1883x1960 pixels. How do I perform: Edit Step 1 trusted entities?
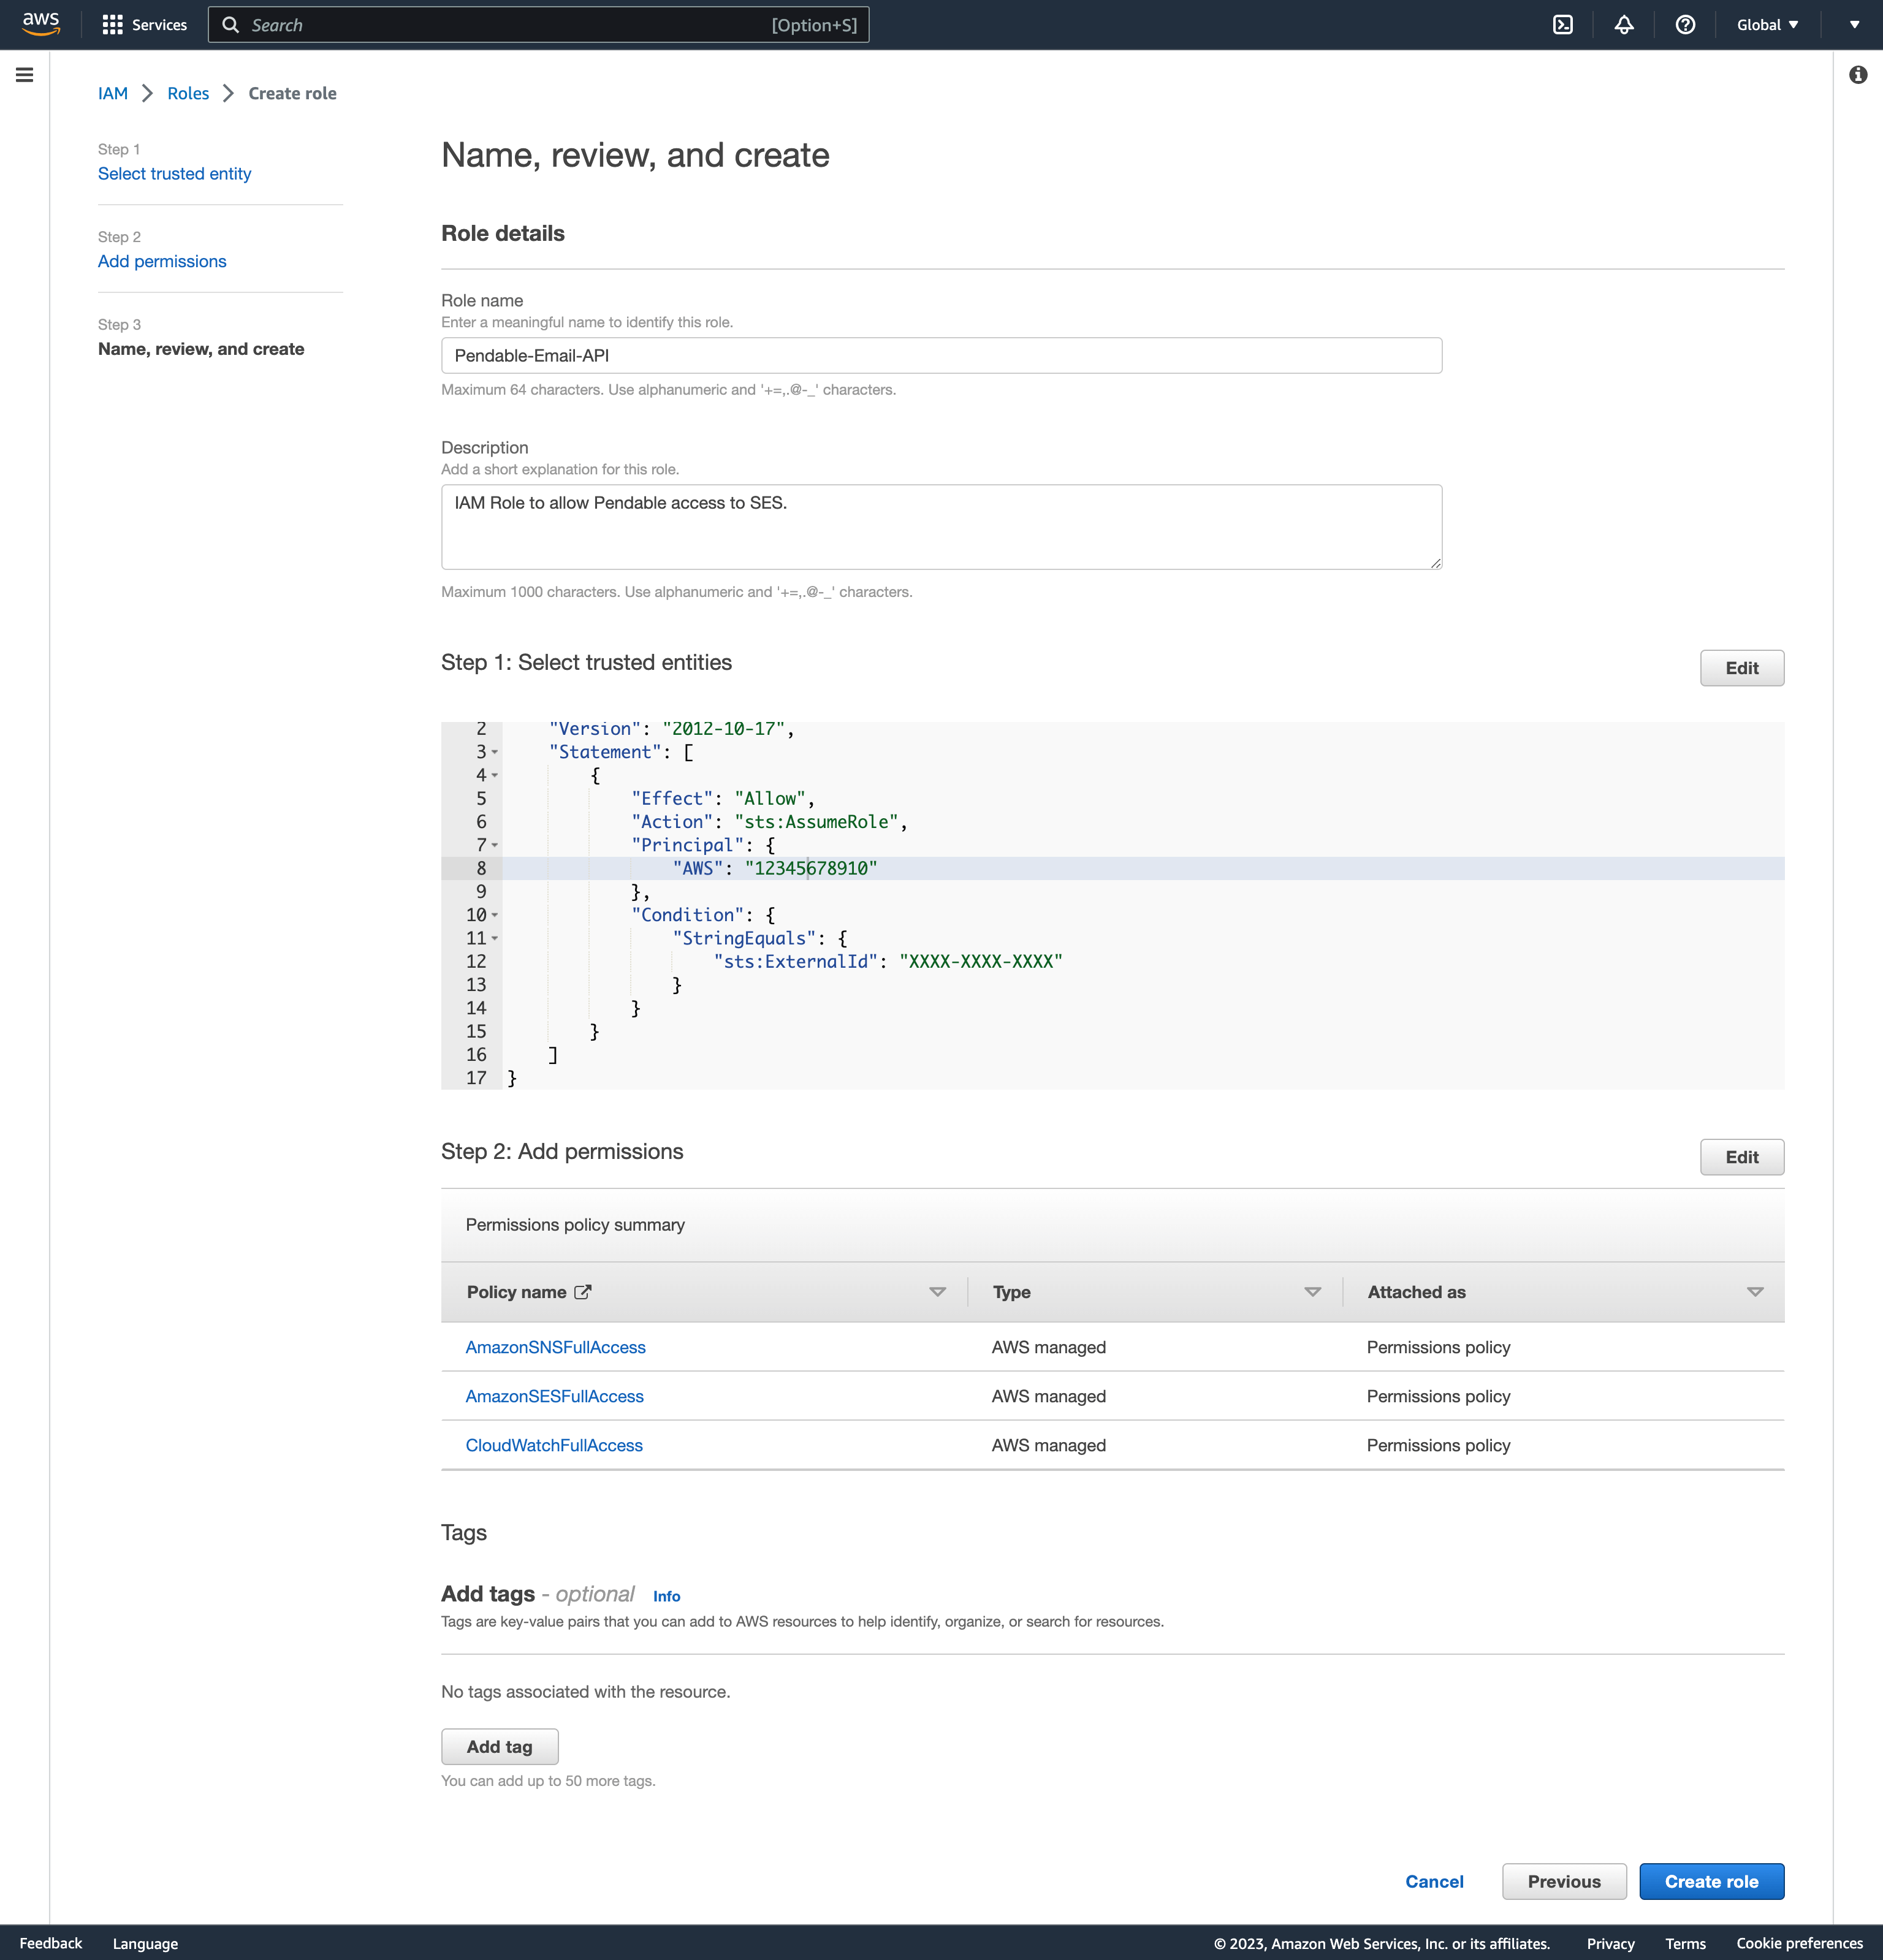point(1741,668)
